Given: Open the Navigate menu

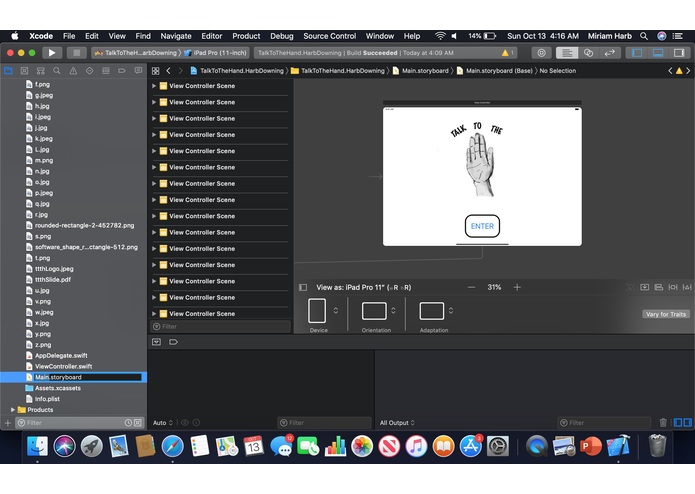Looking at the screenshot, I should (x=176, y=36).
